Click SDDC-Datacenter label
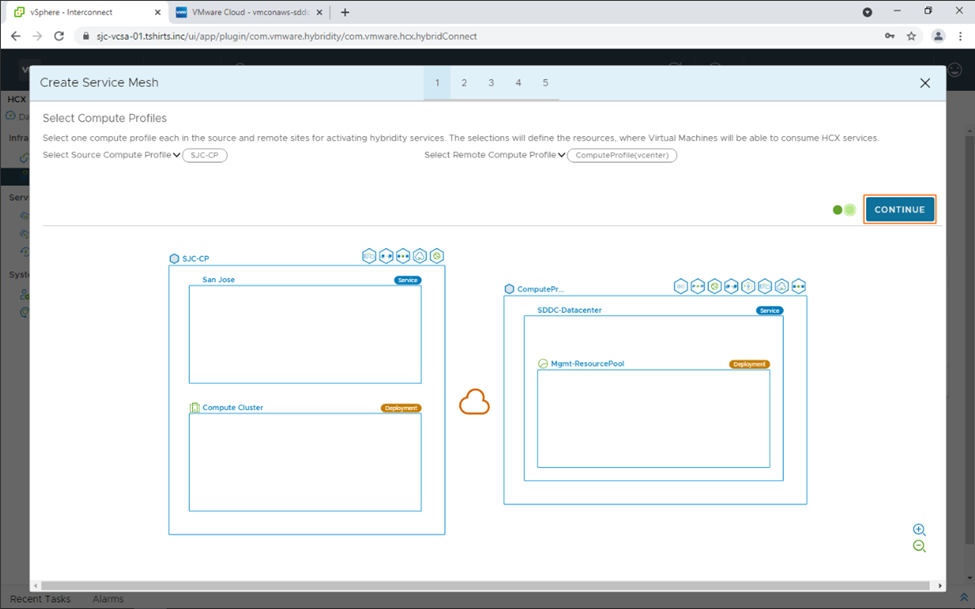 point(570,310)
